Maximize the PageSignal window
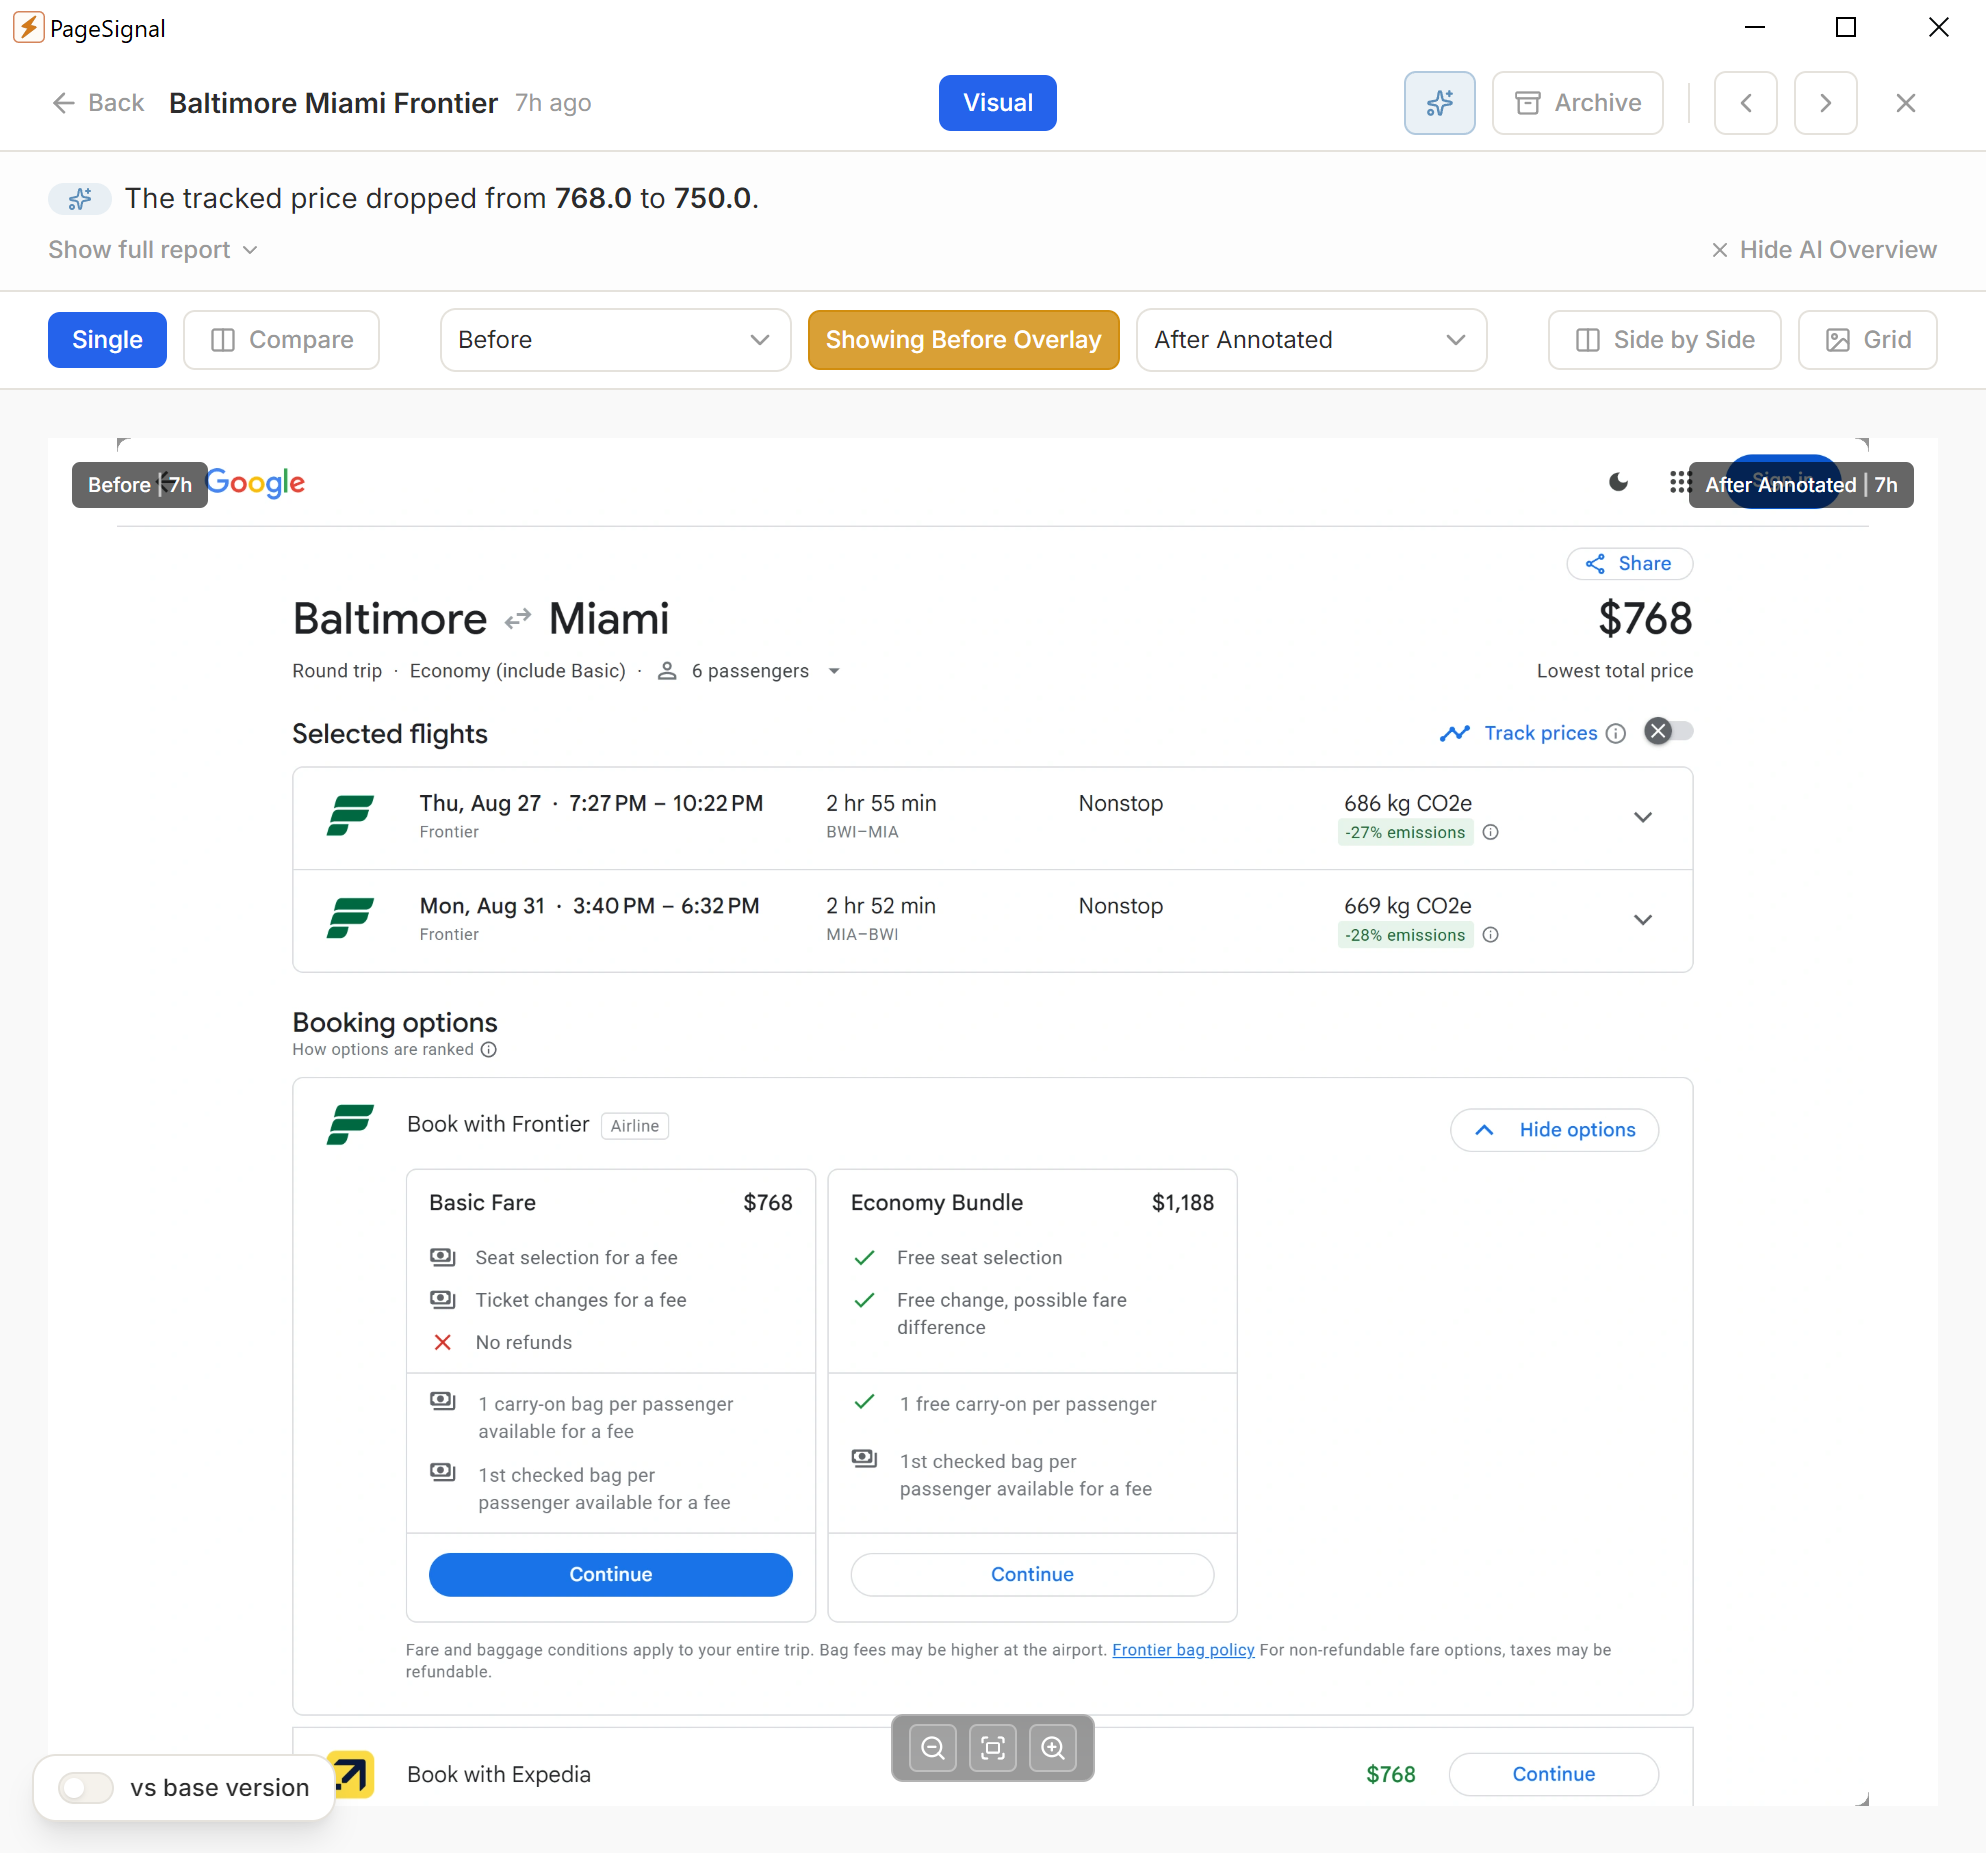This screenshot has width=1986, height=1853. point(1846,27)
